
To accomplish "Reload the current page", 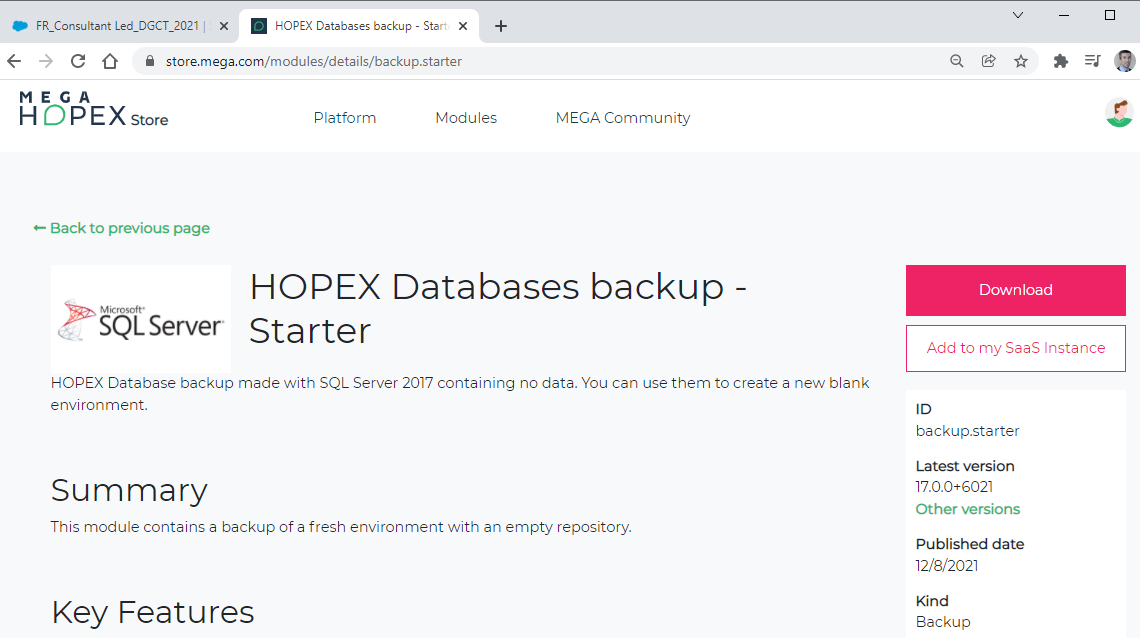I will [78, 61].
